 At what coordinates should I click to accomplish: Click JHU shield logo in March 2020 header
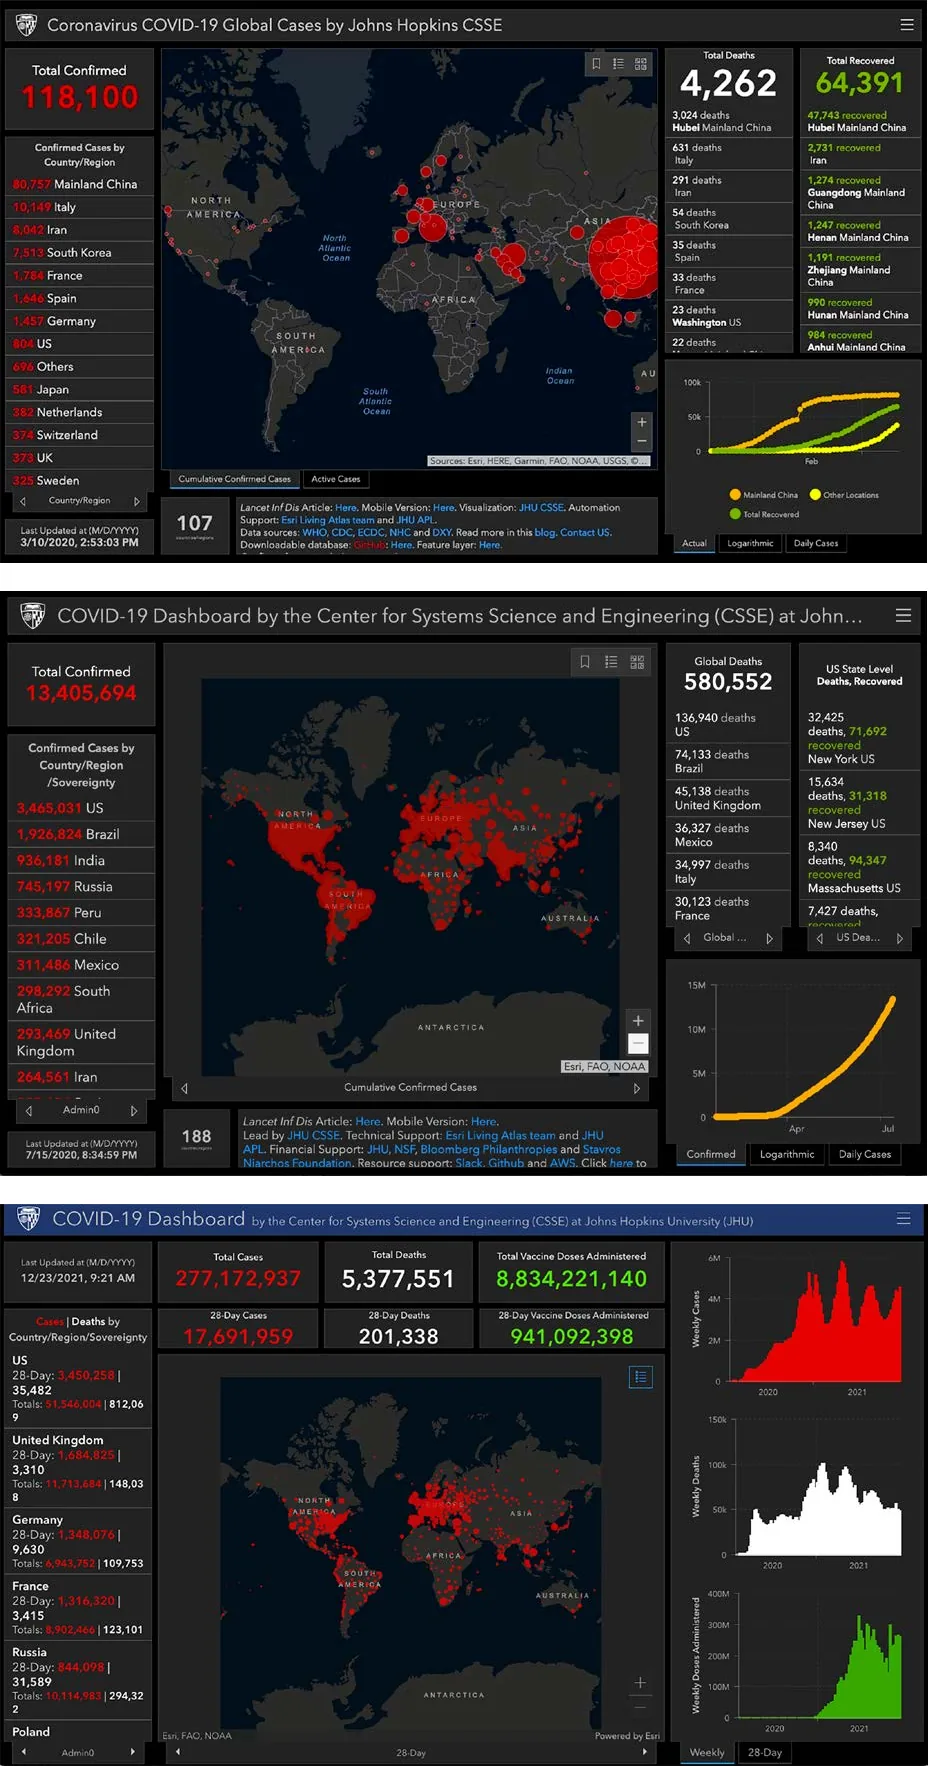click(27, 25)
